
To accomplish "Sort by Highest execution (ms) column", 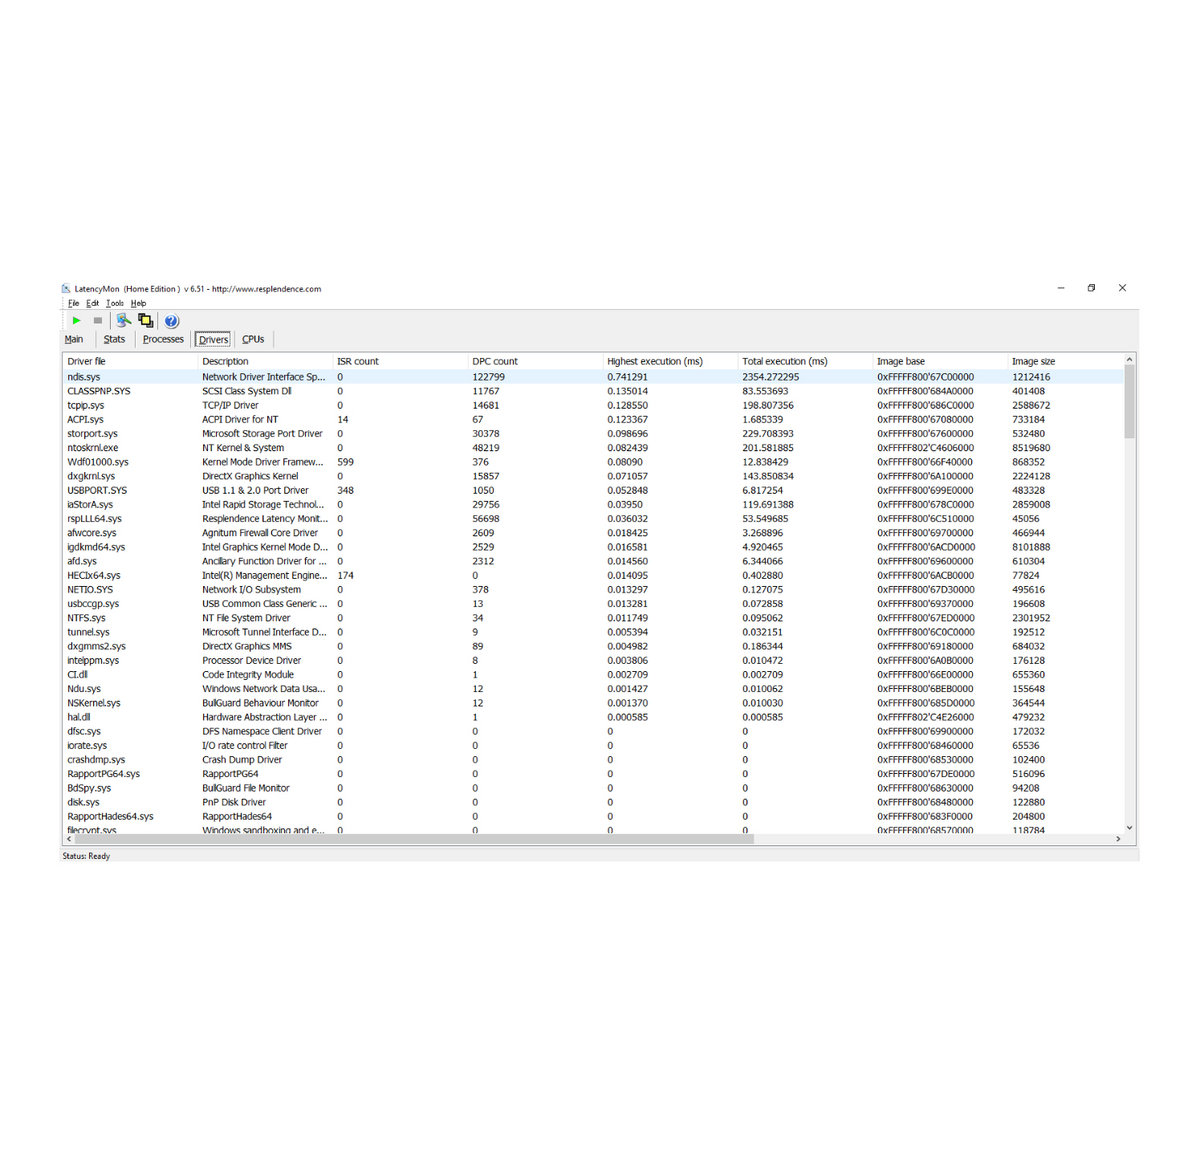I will pos(654,361).
